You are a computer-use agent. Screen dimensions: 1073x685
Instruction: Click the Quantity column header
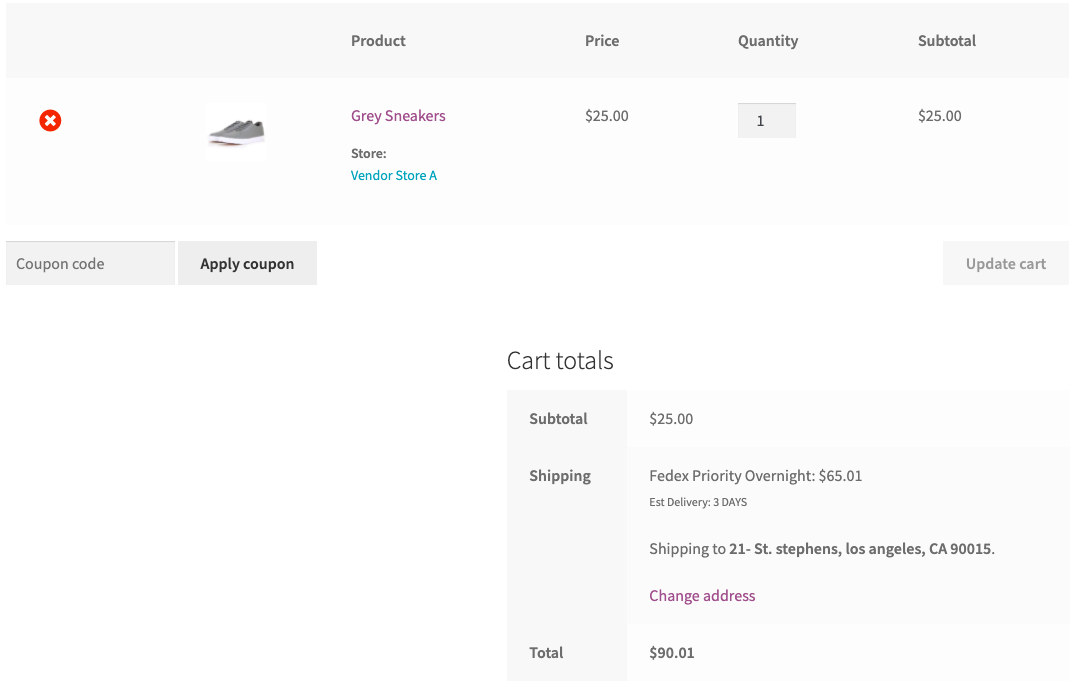[x=768, y=41]
